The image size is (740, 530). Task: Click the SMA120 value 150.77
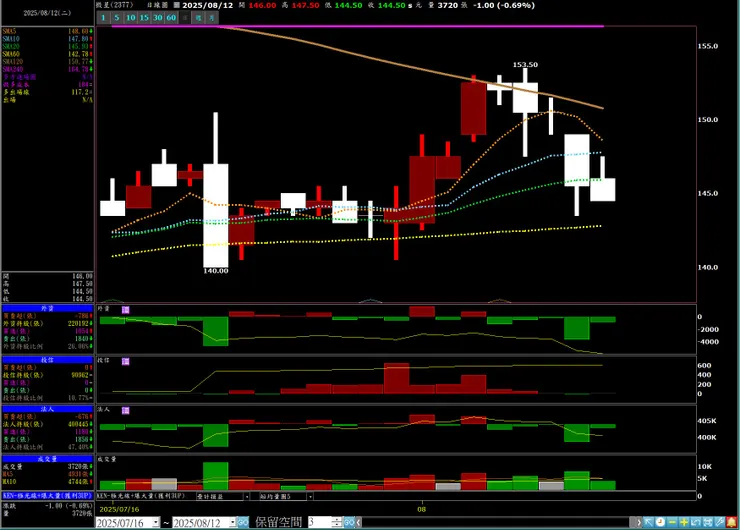[78, 61]
